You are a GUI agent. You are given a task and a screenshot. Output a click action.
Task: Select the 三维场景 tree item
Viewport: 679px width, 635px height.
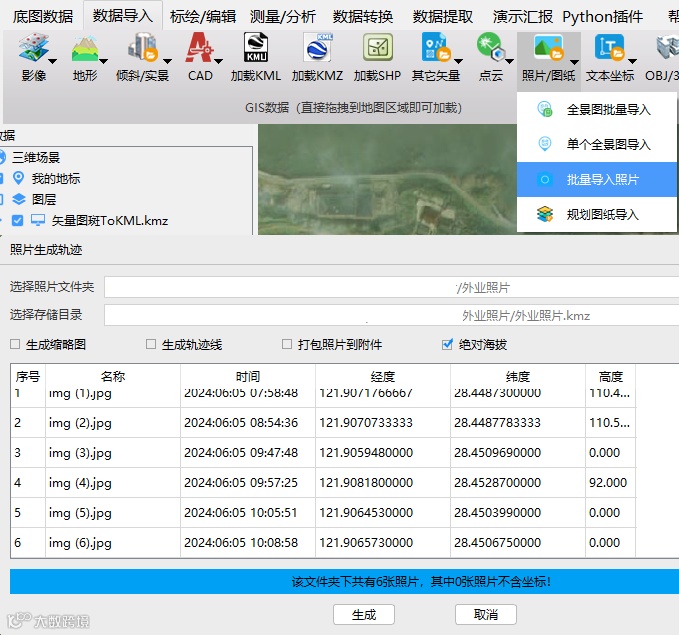[36, 157]
